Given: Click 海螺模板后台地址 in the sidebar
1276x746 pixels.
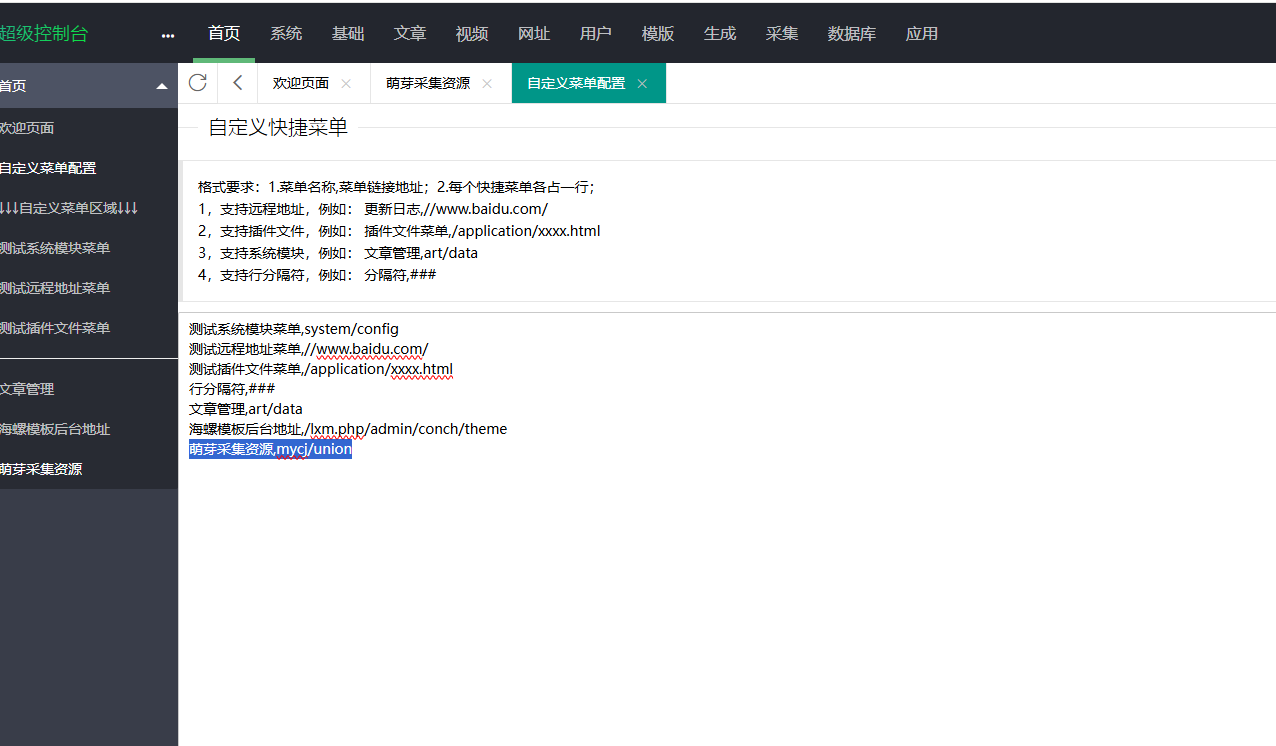Looking at the screenshot, I should [55, 429].
